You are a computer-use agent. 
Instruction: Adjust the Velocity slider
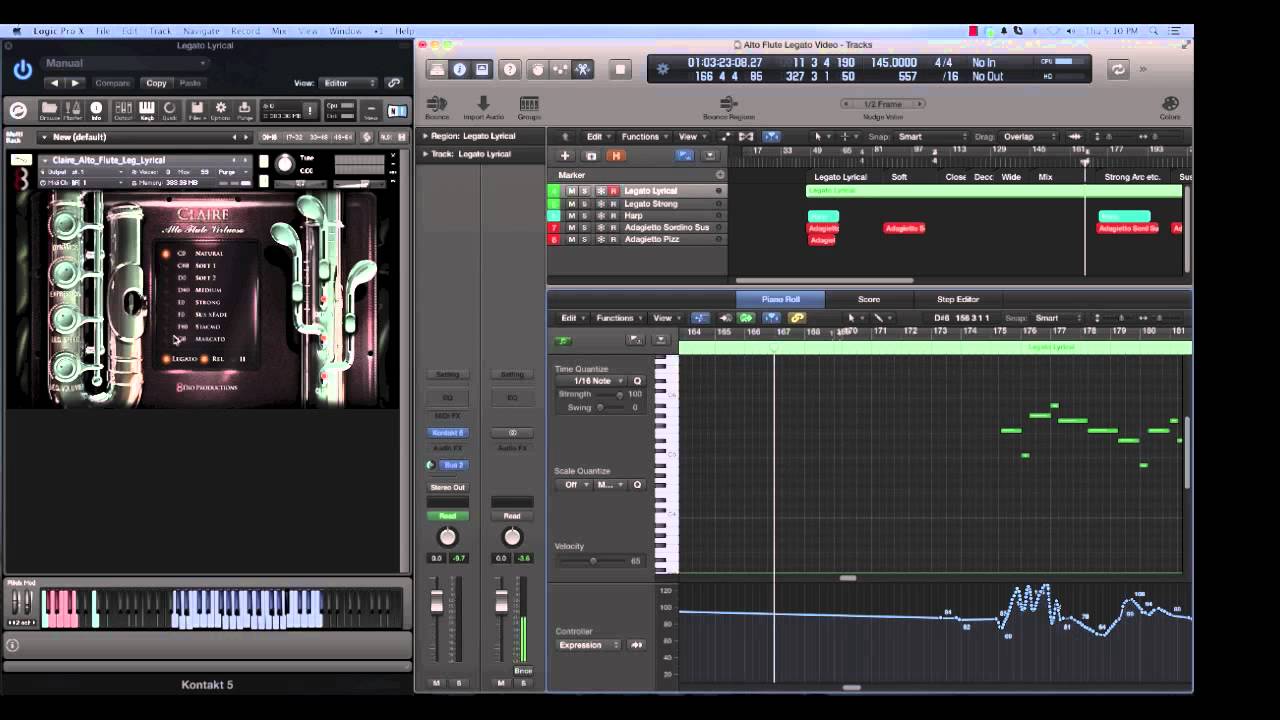coord(592,561)
